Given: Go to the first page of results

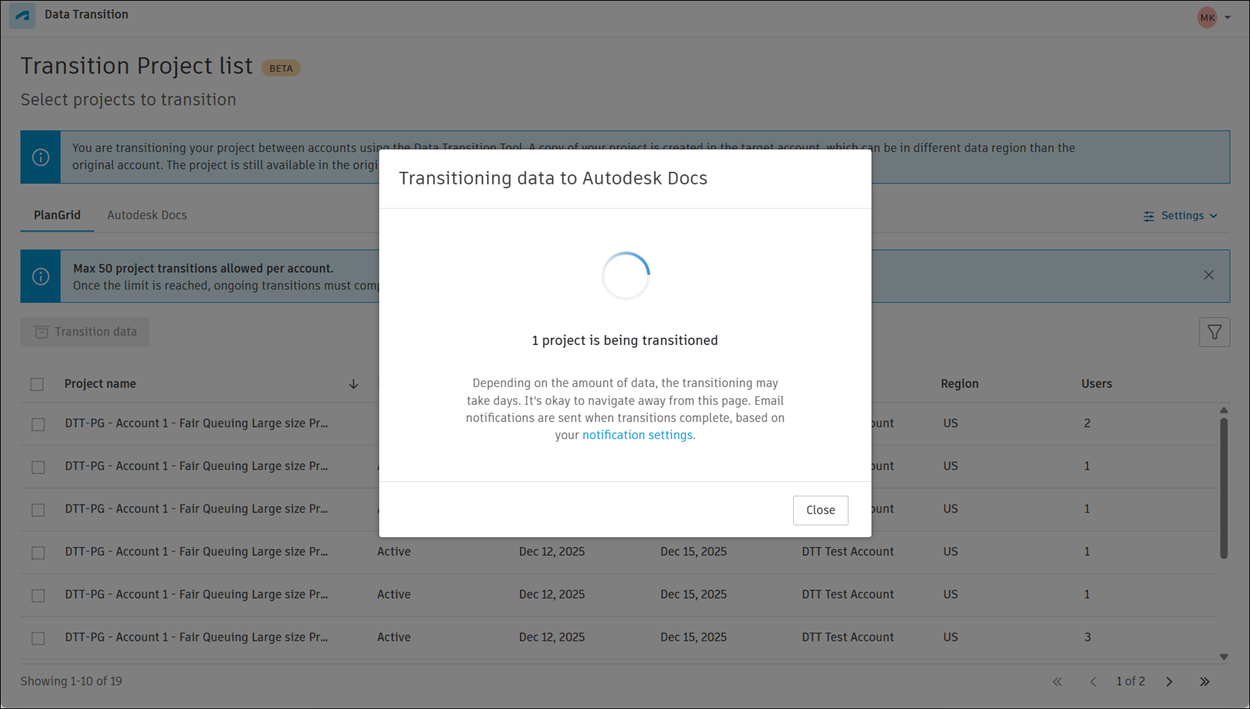Looking at the screenshot, I should click(1057, 682).
